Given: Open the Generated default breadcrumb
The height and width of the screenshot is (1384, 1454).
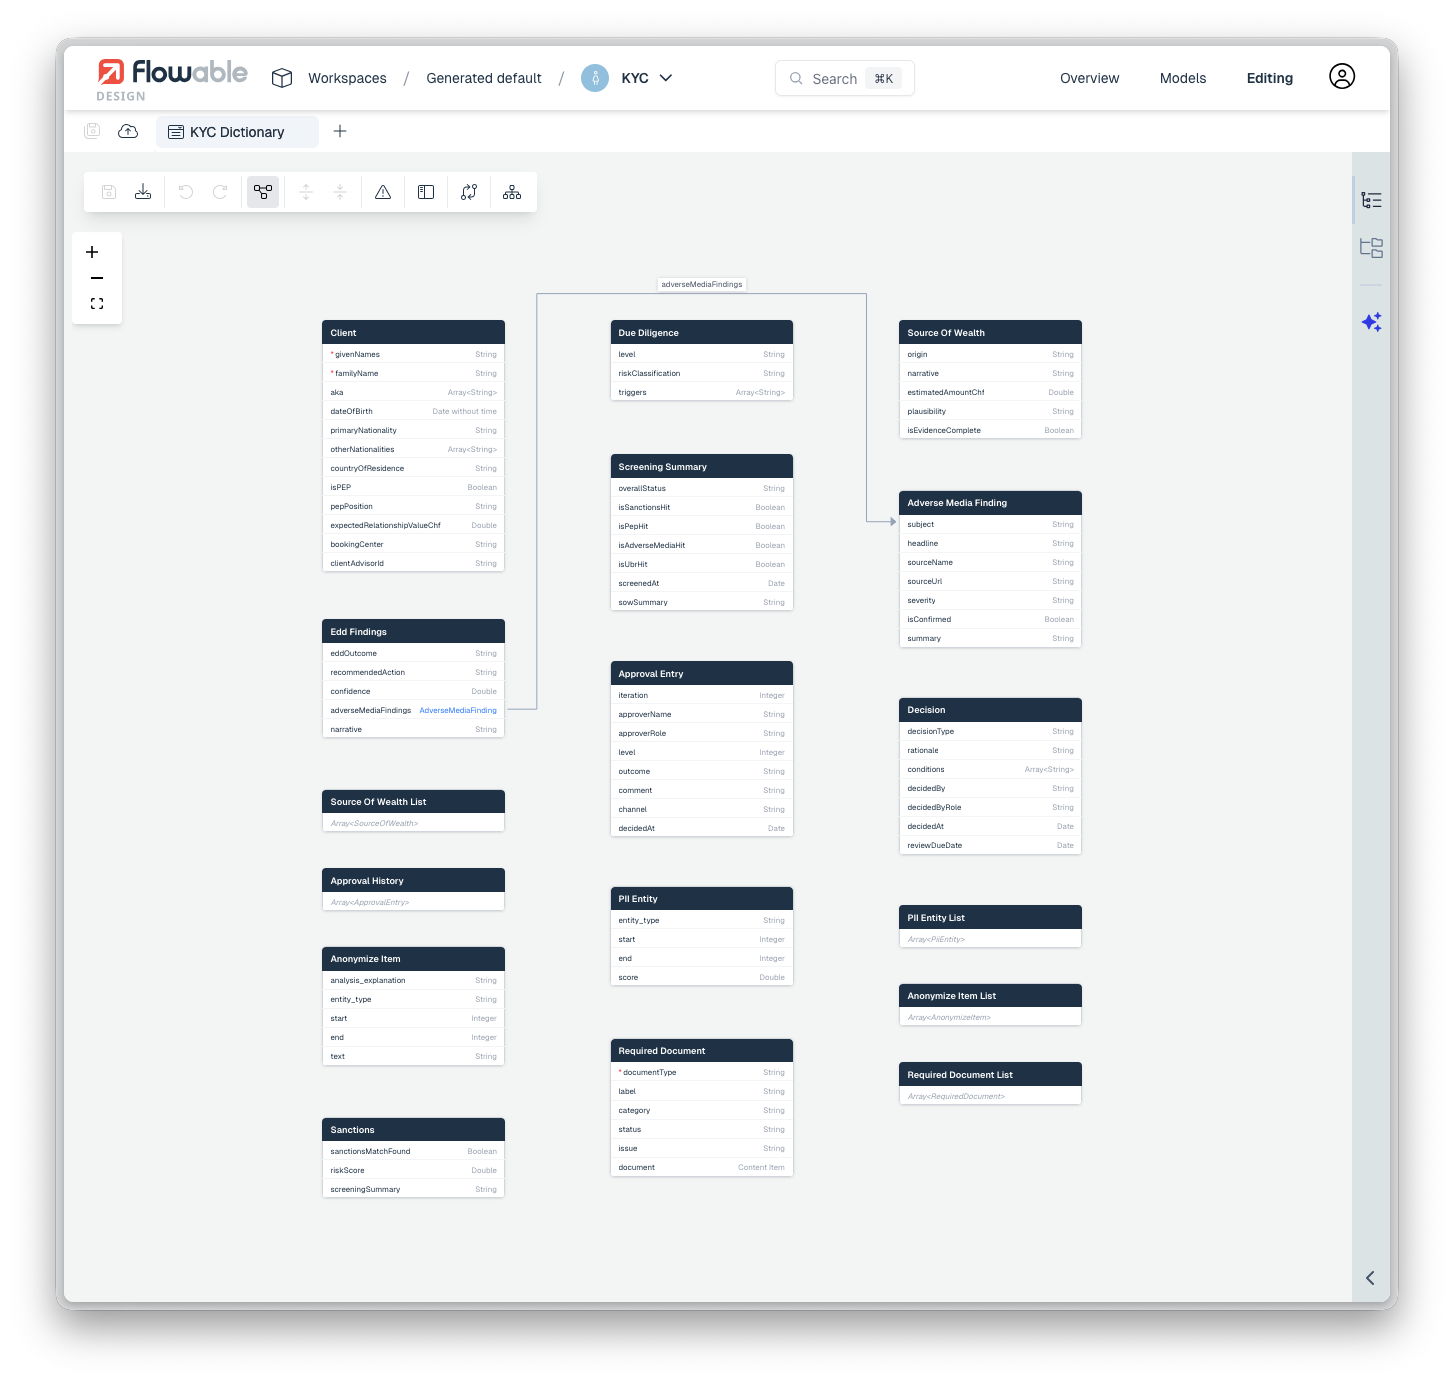Looking at the screenshot, I should pyautogui.click(x=484, y=78).
